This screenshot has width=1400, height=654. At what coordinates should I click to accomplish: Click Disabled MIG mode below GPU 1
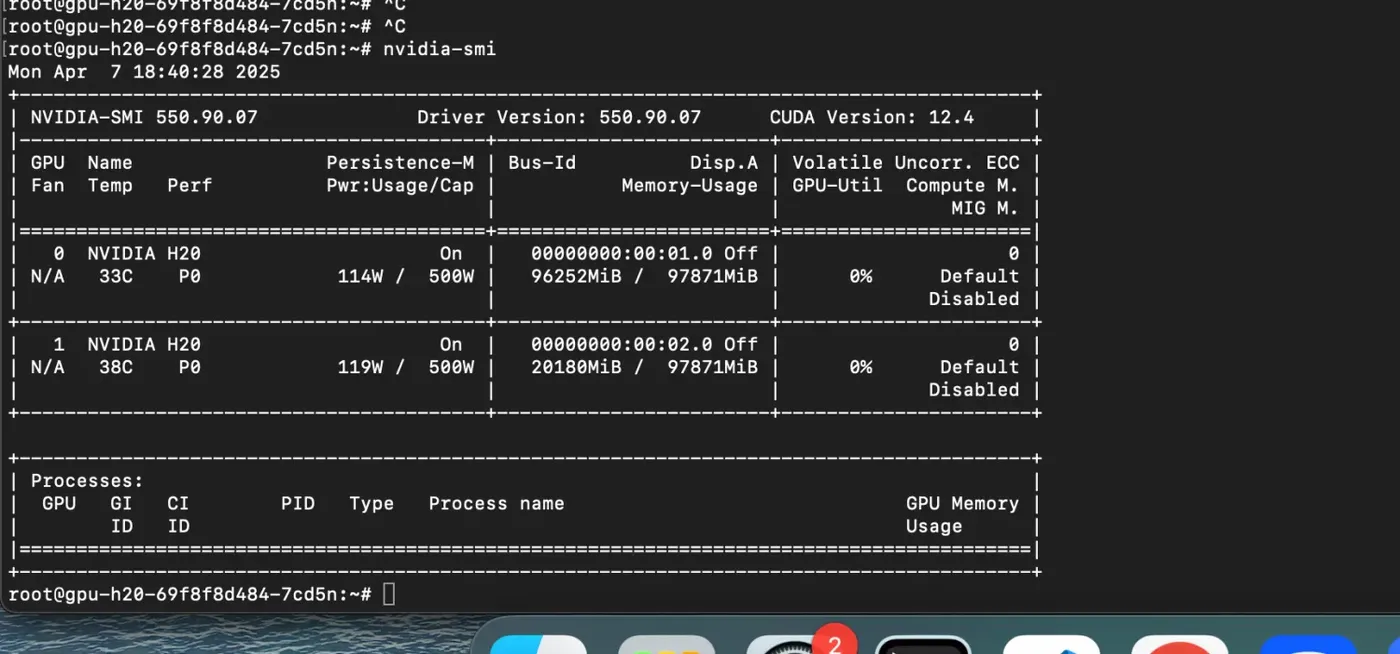973,390
